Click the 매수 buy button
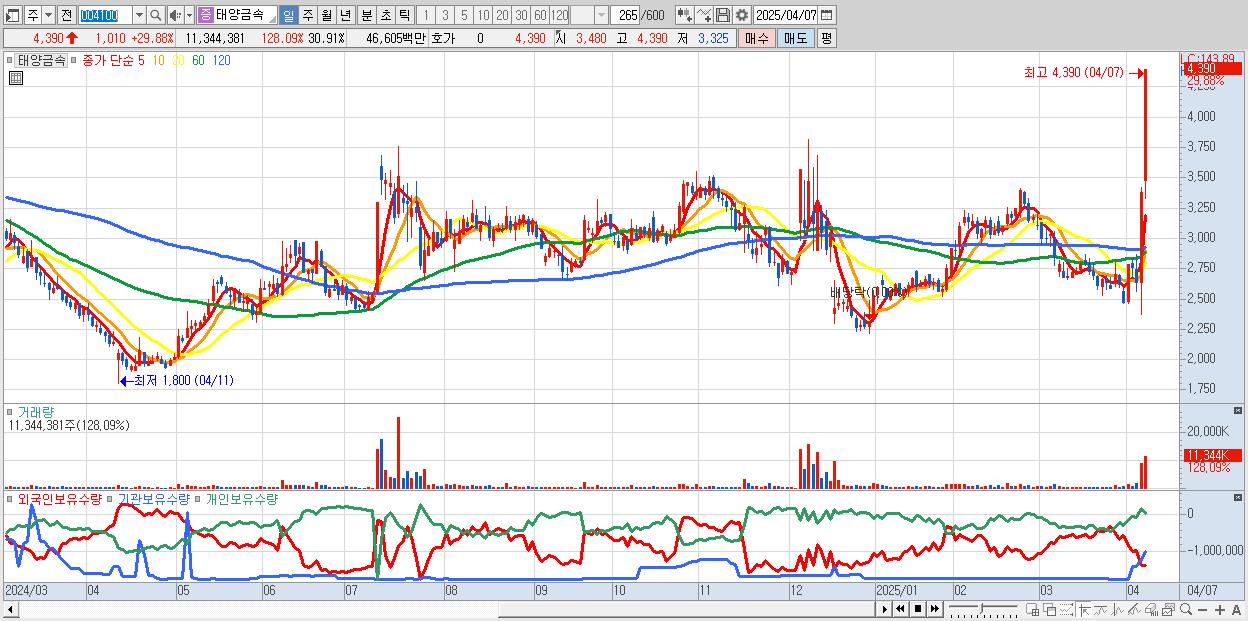The width and height of the screenshot is (1248, 621). tap(757, 38)
